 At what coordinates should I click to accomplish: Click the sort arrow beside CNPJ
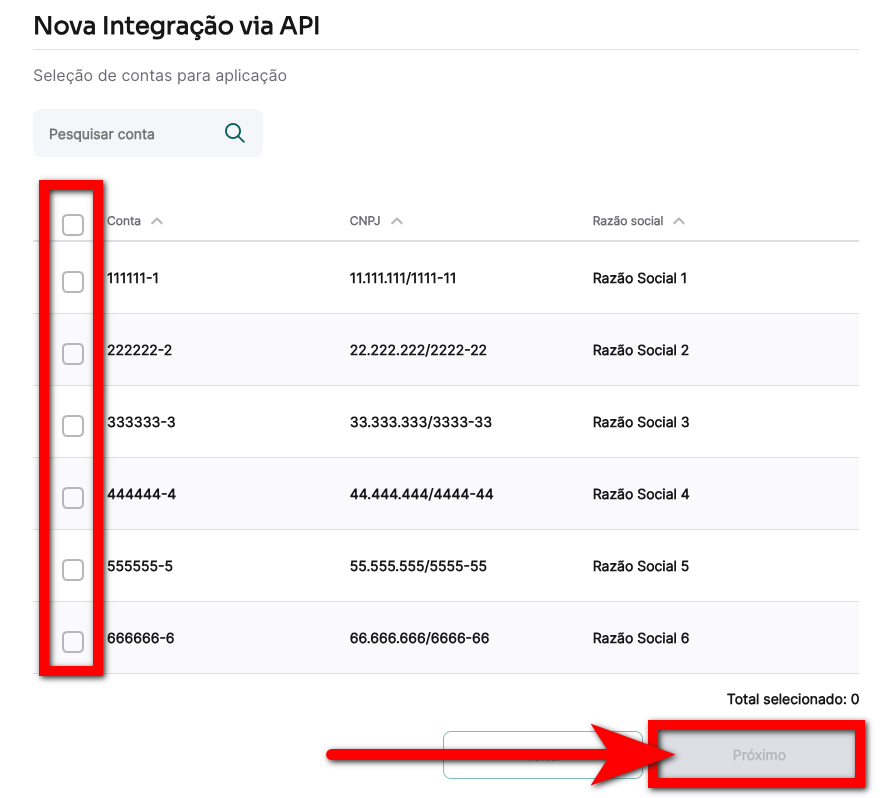pos(397,221)
